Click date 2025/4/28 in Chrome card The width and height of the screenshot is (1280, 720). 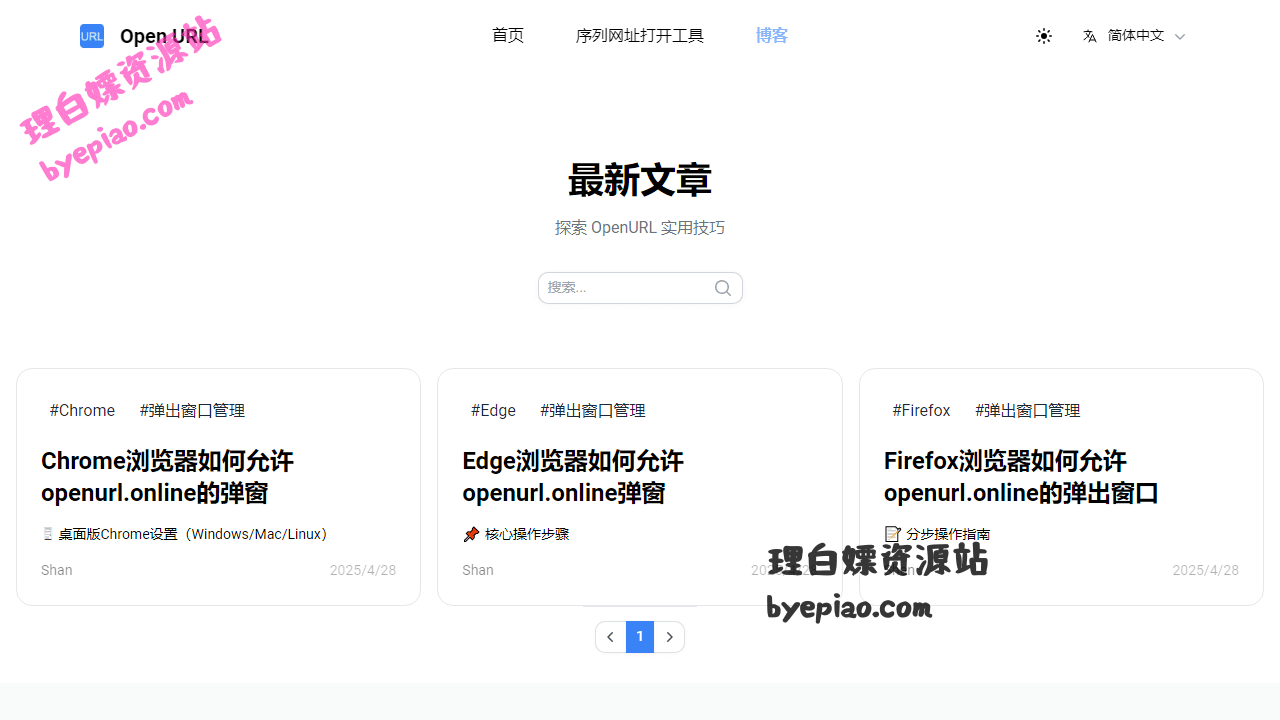[363, 570]
